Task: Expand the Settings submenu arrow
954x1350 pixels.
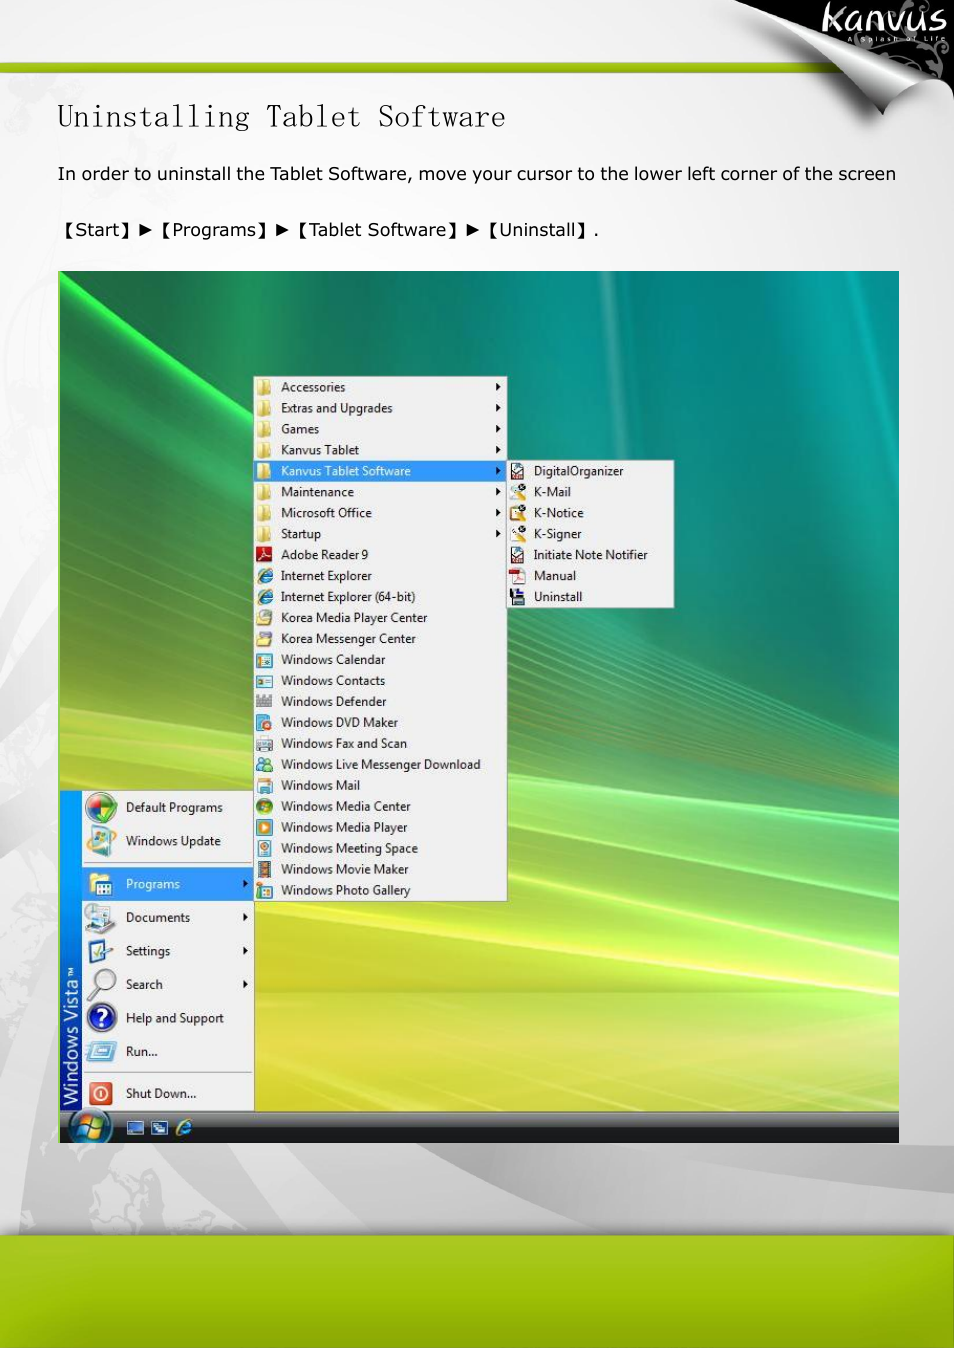Action: click(245, 951)
